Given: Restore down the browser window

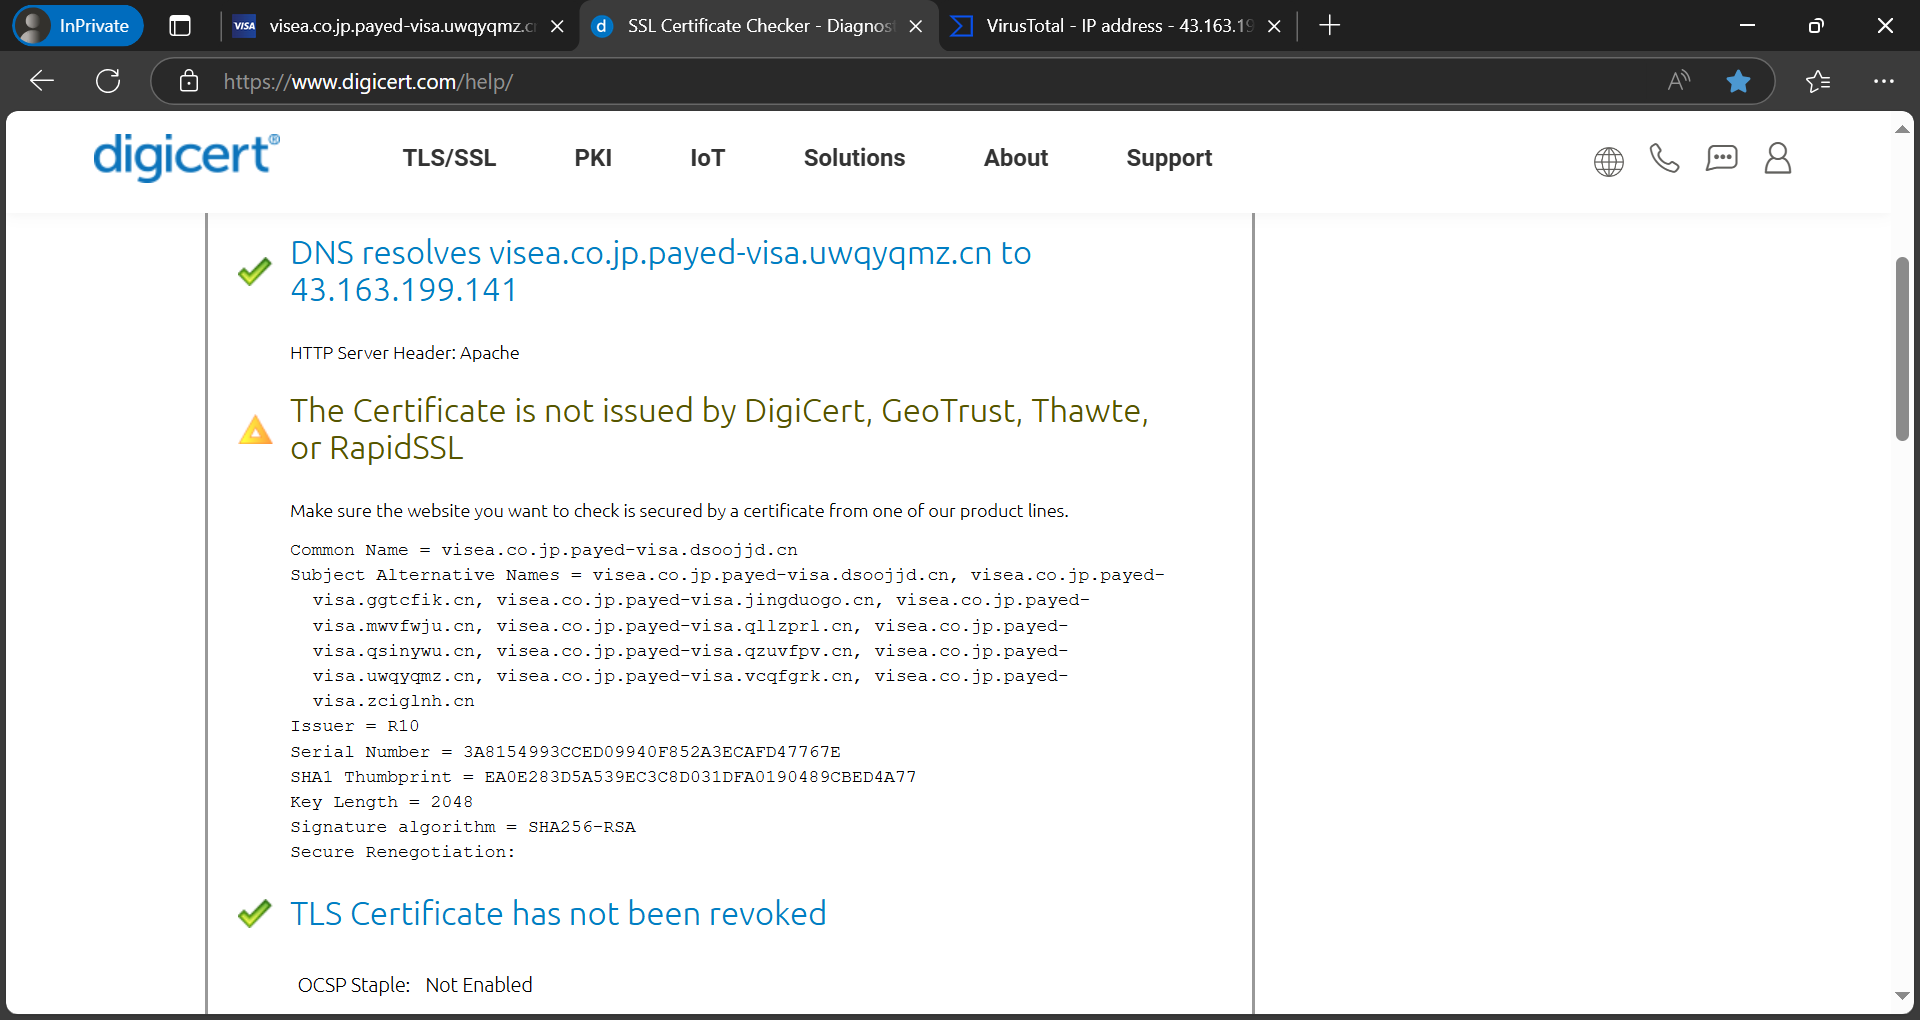Looking at the screenshot, I should tap(1816, 26).
